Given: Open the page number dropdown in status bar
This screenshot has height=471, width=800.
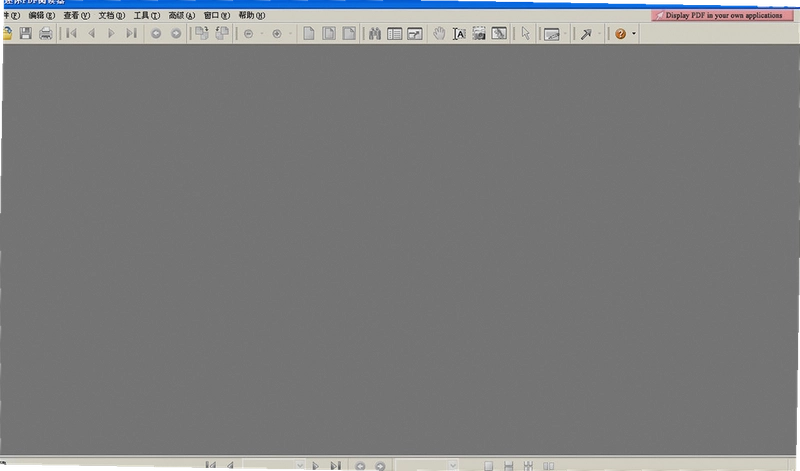Looking at the screenshot, I should (299, 465).
